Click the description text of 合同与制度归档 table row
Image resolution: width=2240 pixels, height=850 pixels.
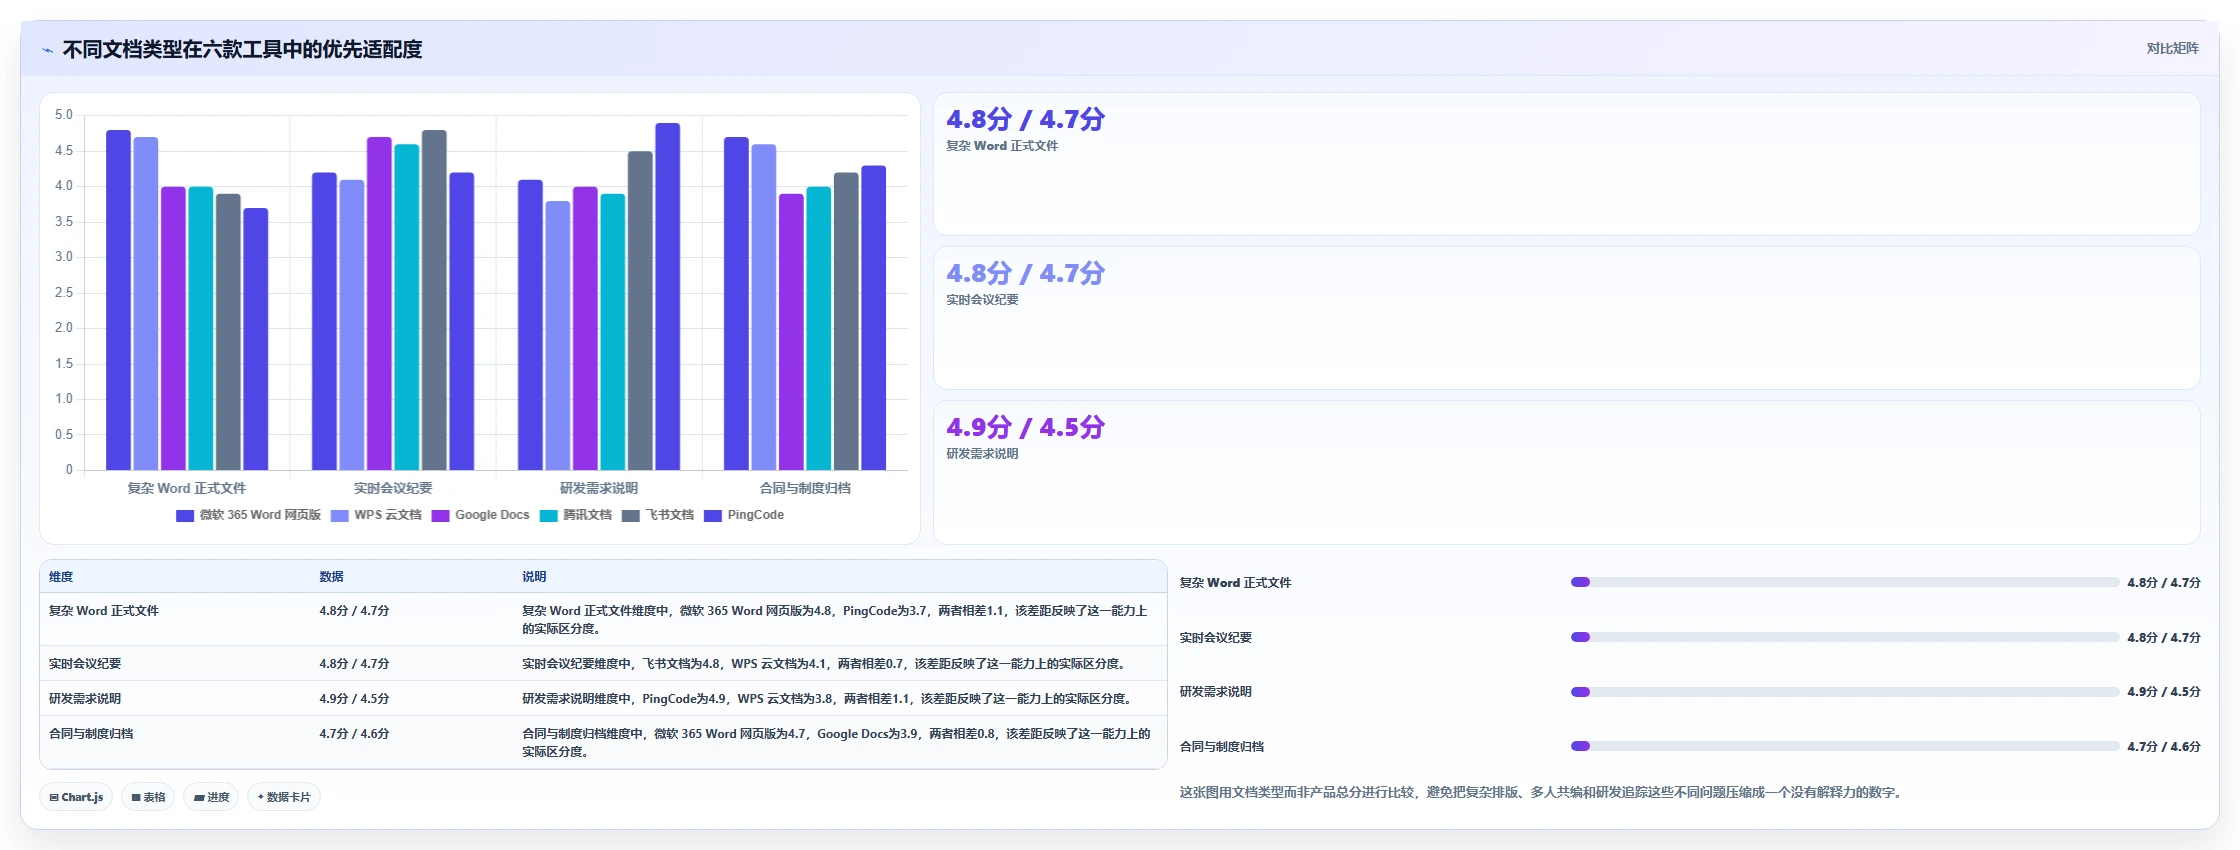click(x=836, y=743)
